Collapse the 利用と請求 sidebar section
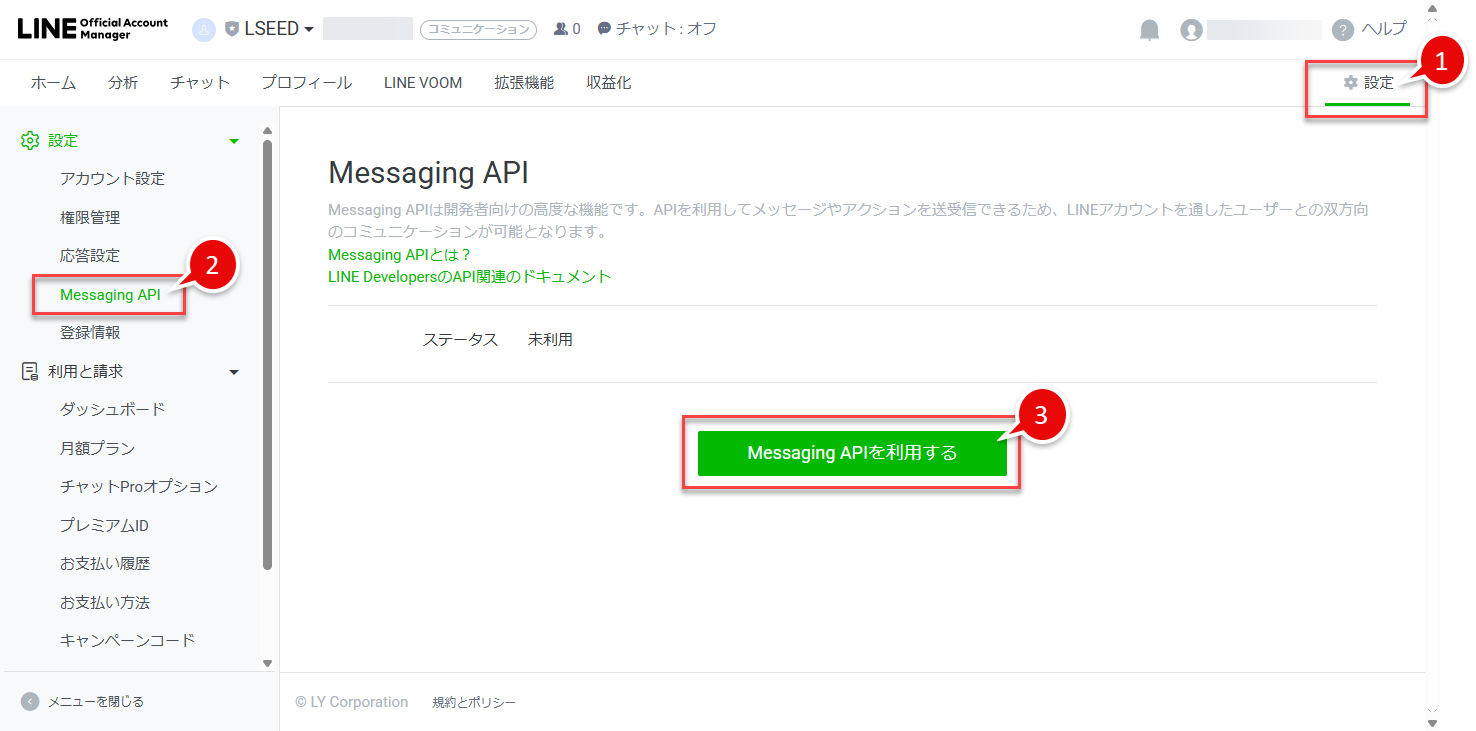Image resolution: width=1476 pixels, height=731 pixels. tap(234, 372)
